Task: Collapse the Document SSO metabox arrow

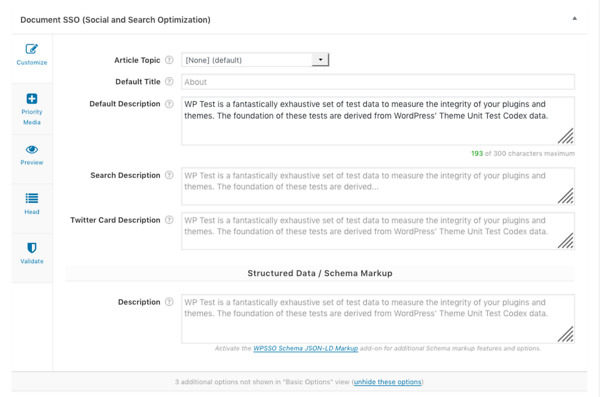Action: click(x=574, y=18)
